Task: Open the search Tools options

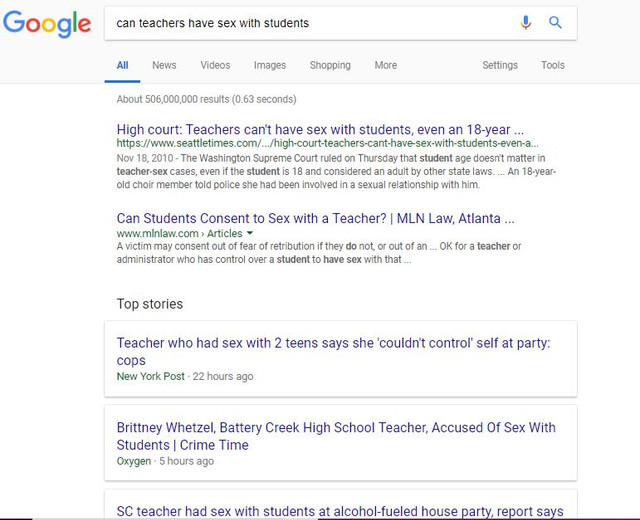Action: click(553, 65)
